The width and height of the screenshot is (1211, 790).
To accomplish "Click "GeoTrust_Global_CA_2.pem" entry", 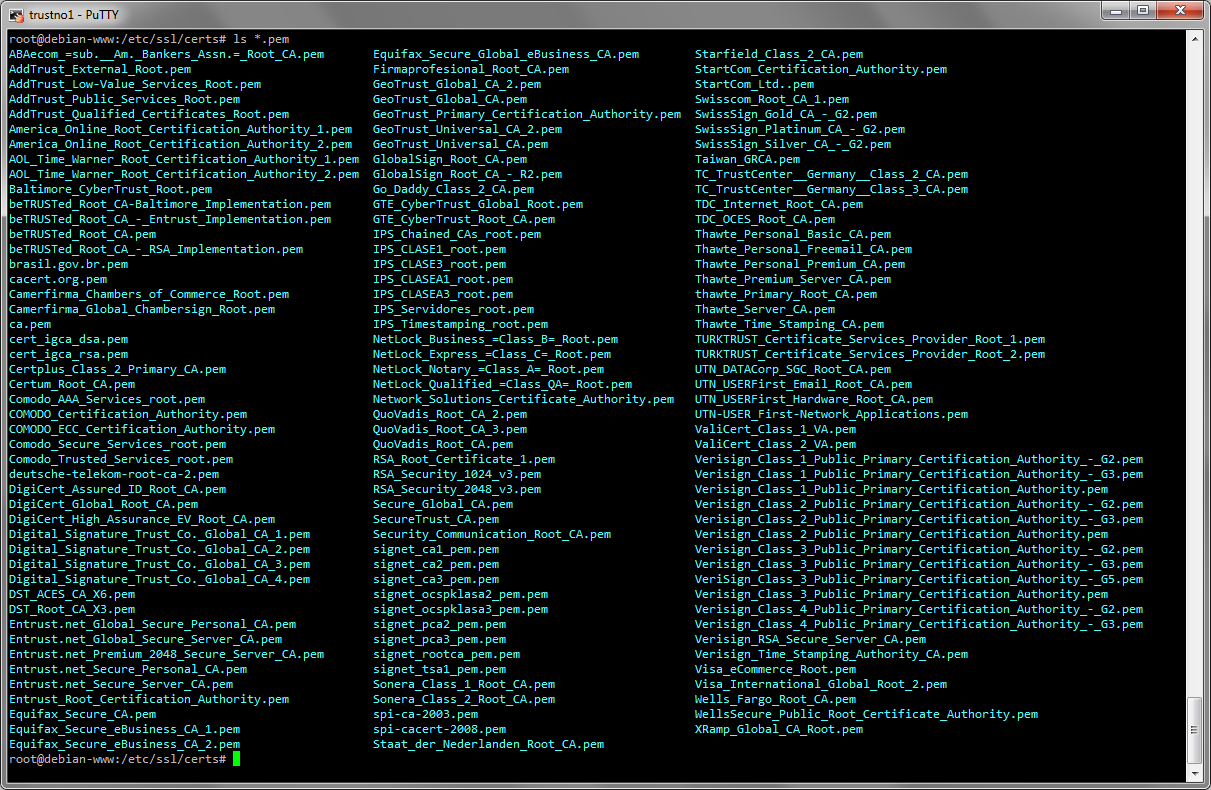I will coord(457,84).
